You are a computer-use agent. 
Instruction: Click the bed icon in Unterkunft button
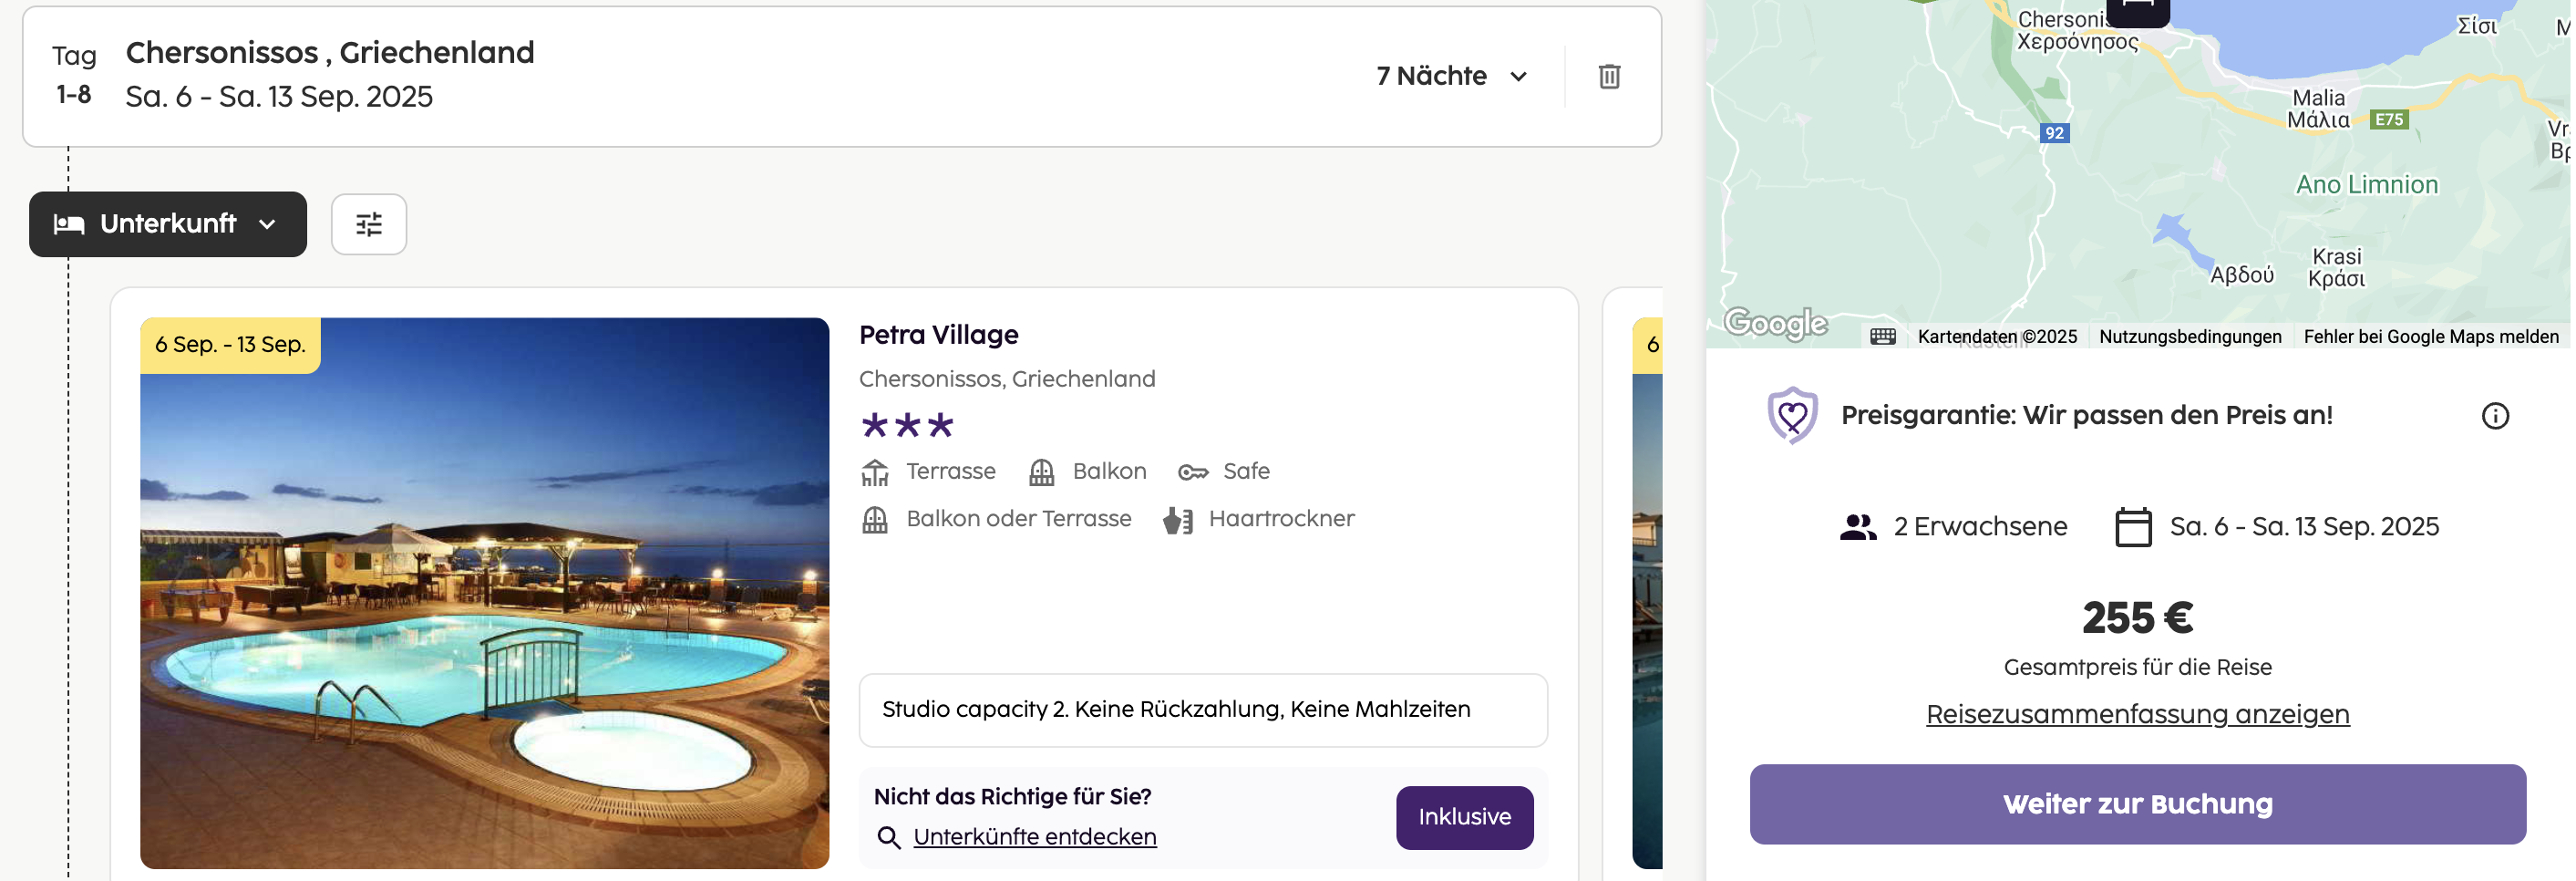[x=68, y=224]
